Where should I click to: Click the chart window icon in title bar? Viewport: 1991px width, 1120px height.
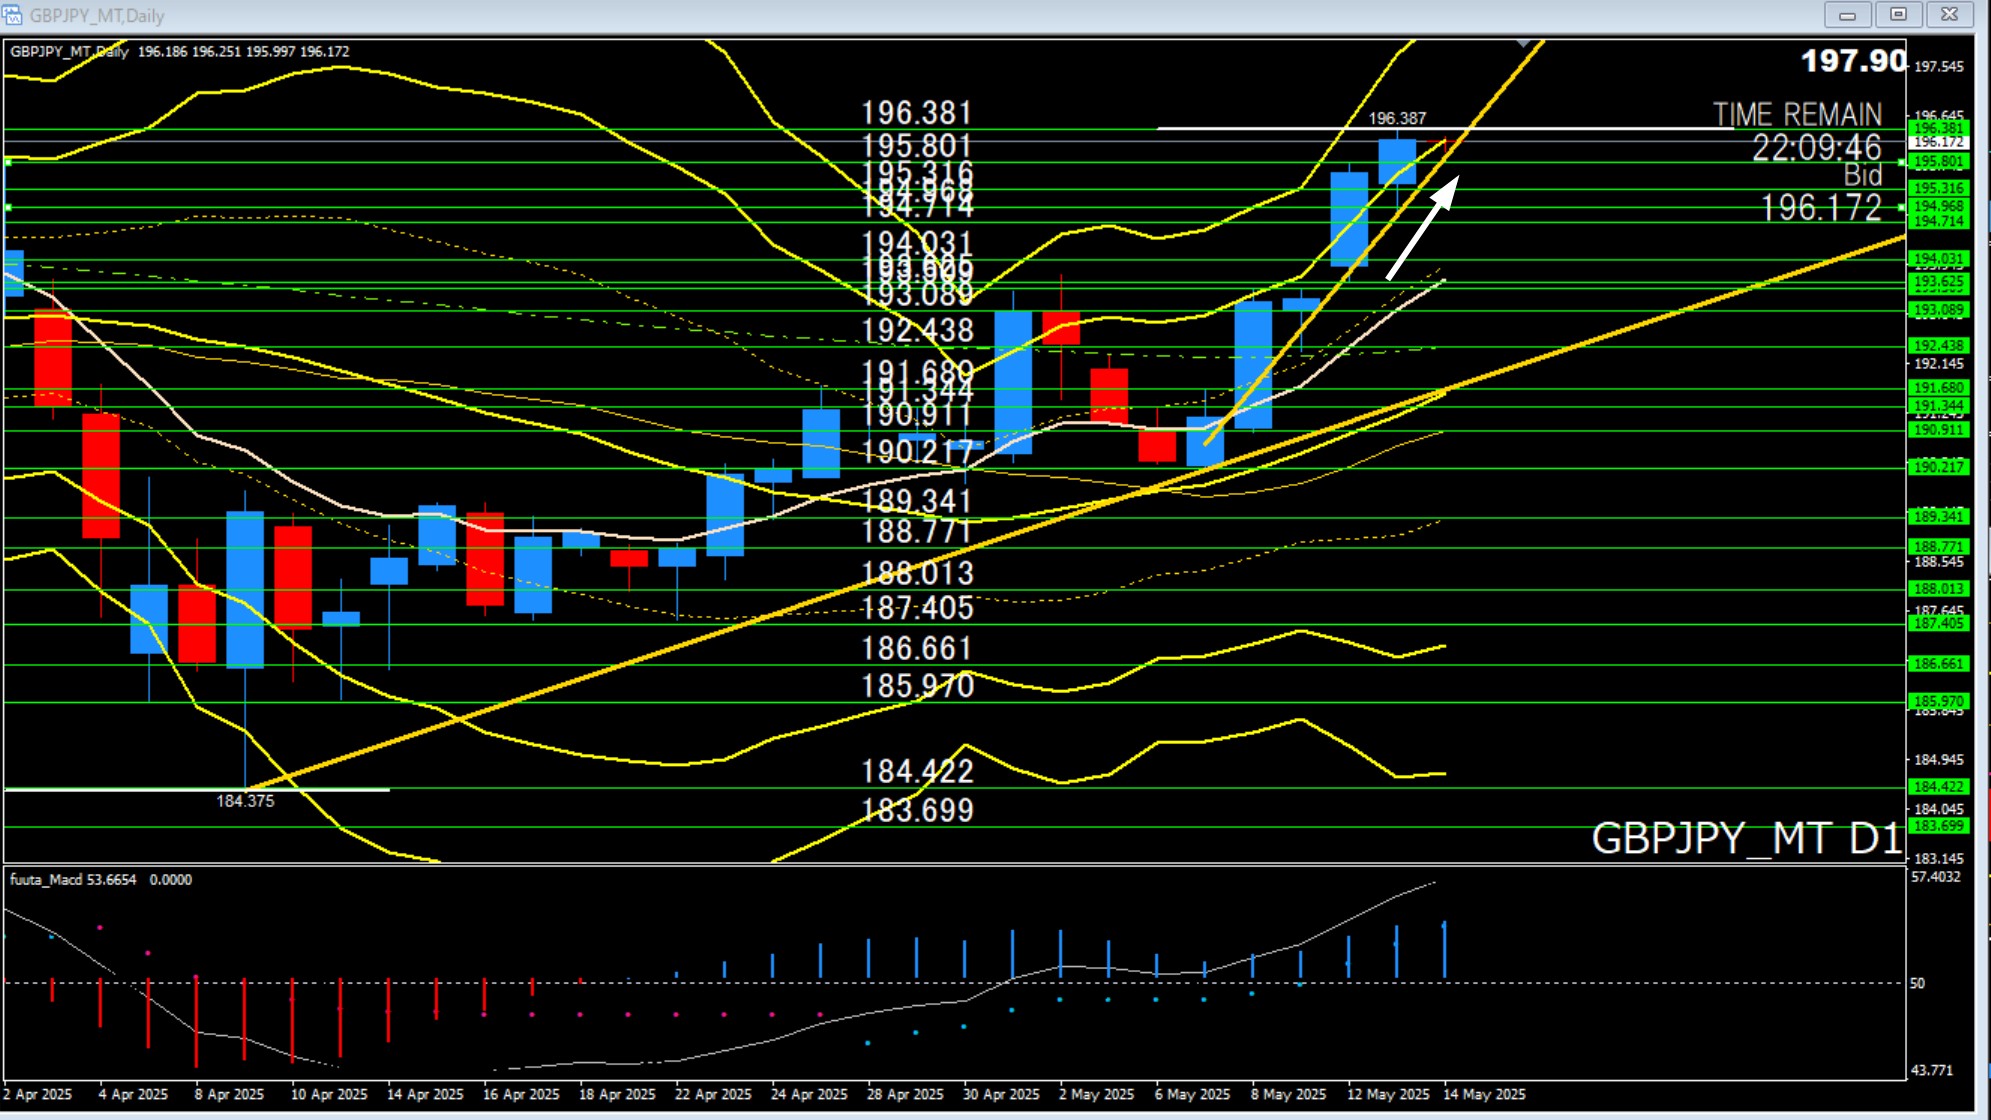(12, 15)
